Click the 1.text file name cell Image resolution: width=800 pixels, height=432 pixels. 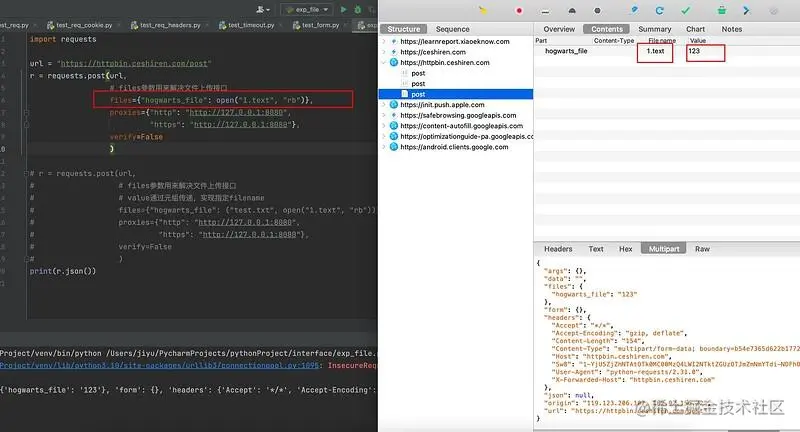click(x=655, y=51)
